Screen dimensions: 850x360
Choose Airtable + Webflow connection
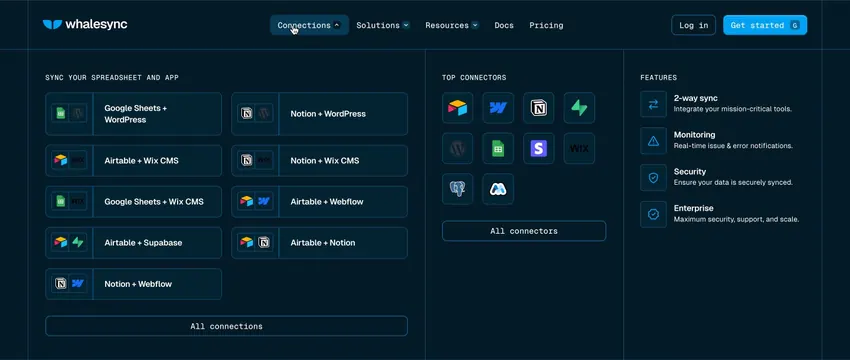[319, 202]
